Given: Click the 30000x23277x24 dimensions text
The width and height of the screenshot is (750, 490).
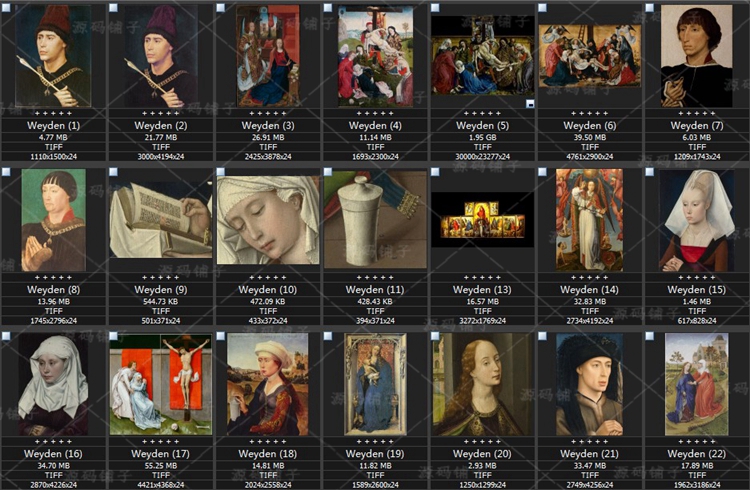Looking at the screenshot, I should pyautogui.click(x=483, y=156).
